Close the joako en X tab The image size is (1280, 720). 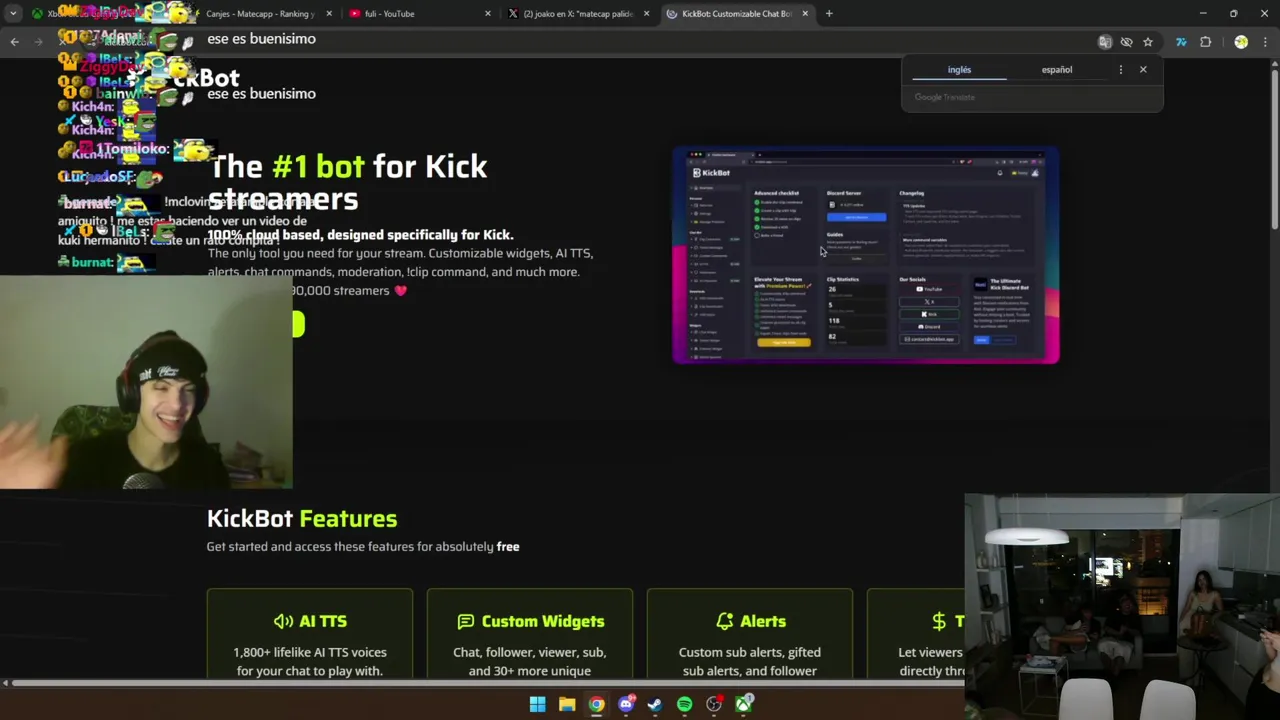pyautogui.click(x=646, y=14)
